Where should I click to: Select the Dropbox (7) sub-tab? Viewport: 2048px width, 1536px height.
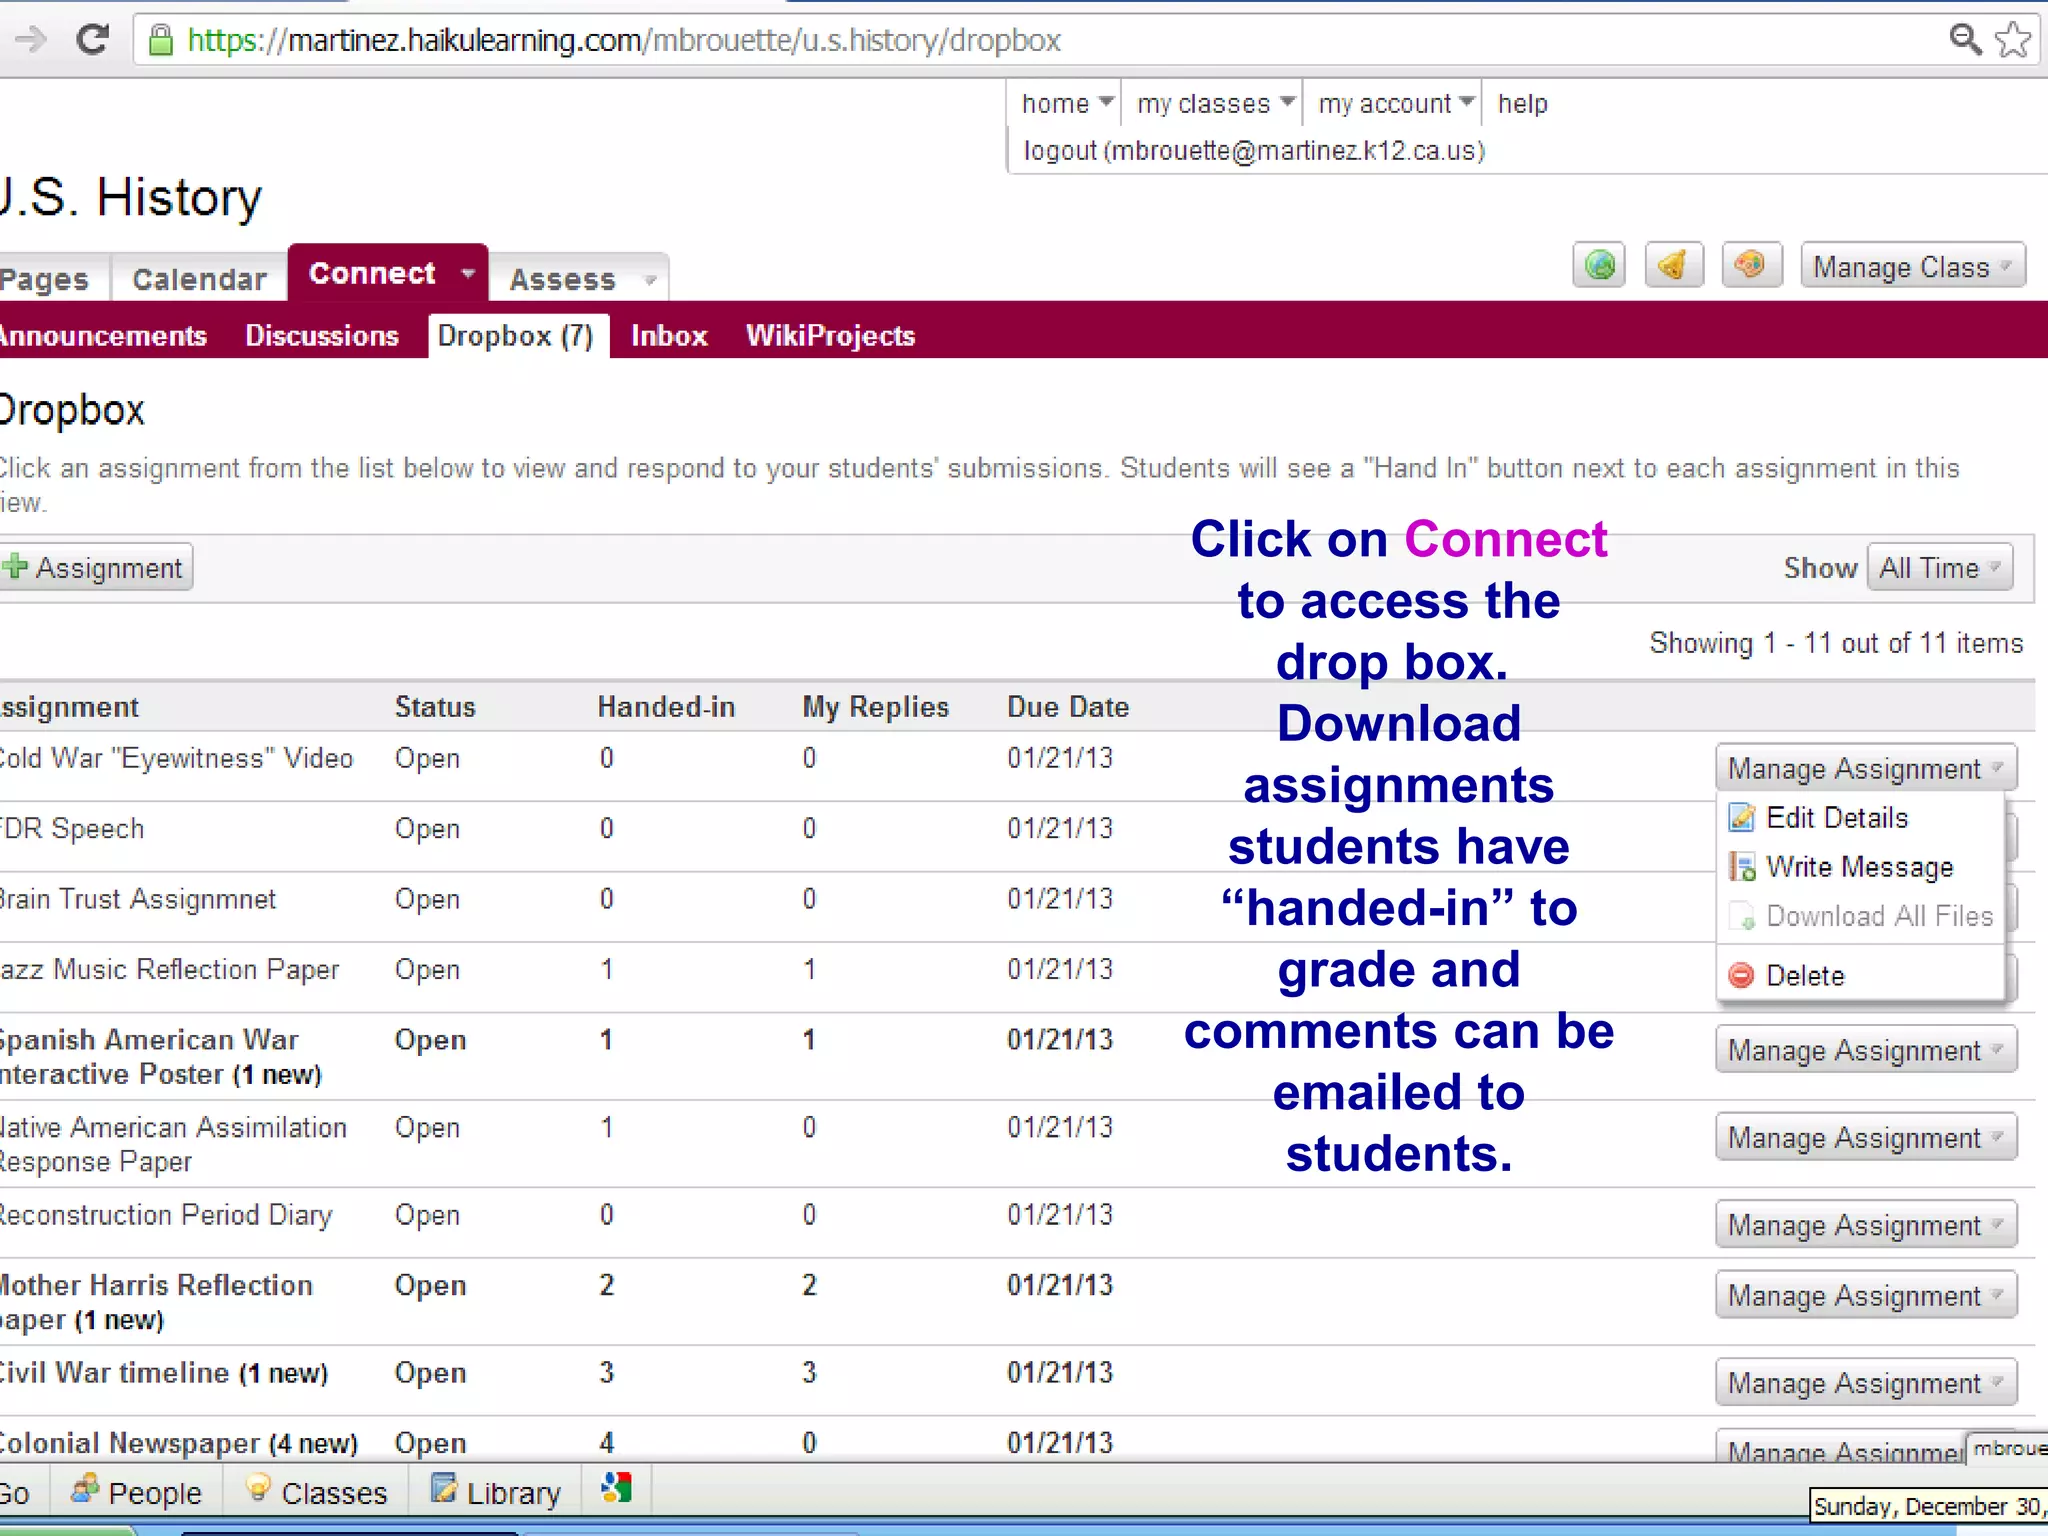pyautogui.click(x=517, y=335)
